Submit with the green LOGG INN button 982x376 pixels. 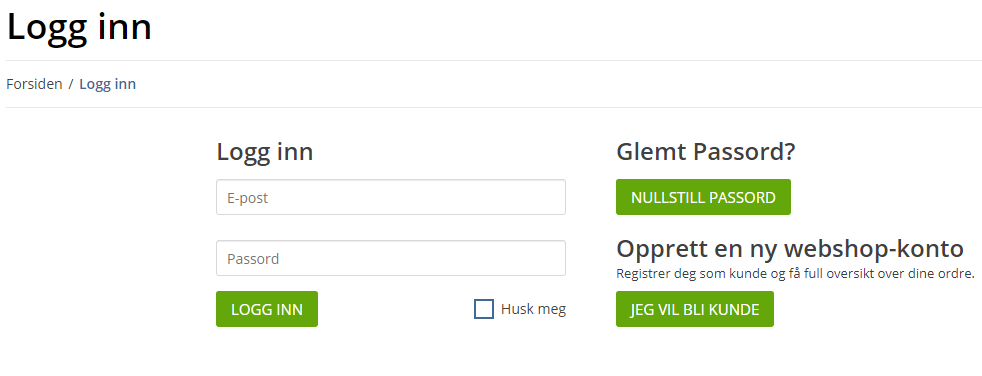coord(267,309)
